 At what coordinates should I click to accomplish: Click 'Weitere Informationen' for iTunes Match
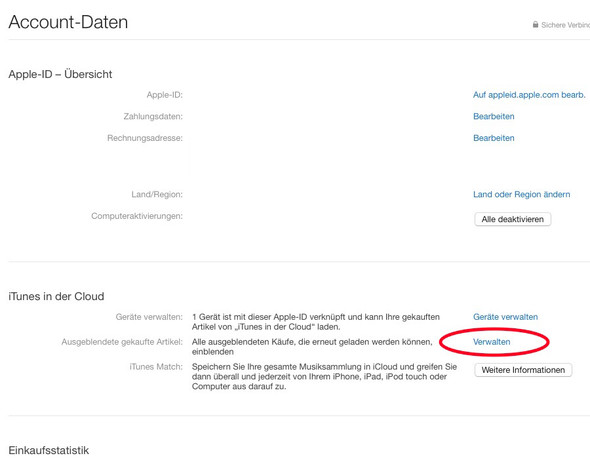(523, 370)
